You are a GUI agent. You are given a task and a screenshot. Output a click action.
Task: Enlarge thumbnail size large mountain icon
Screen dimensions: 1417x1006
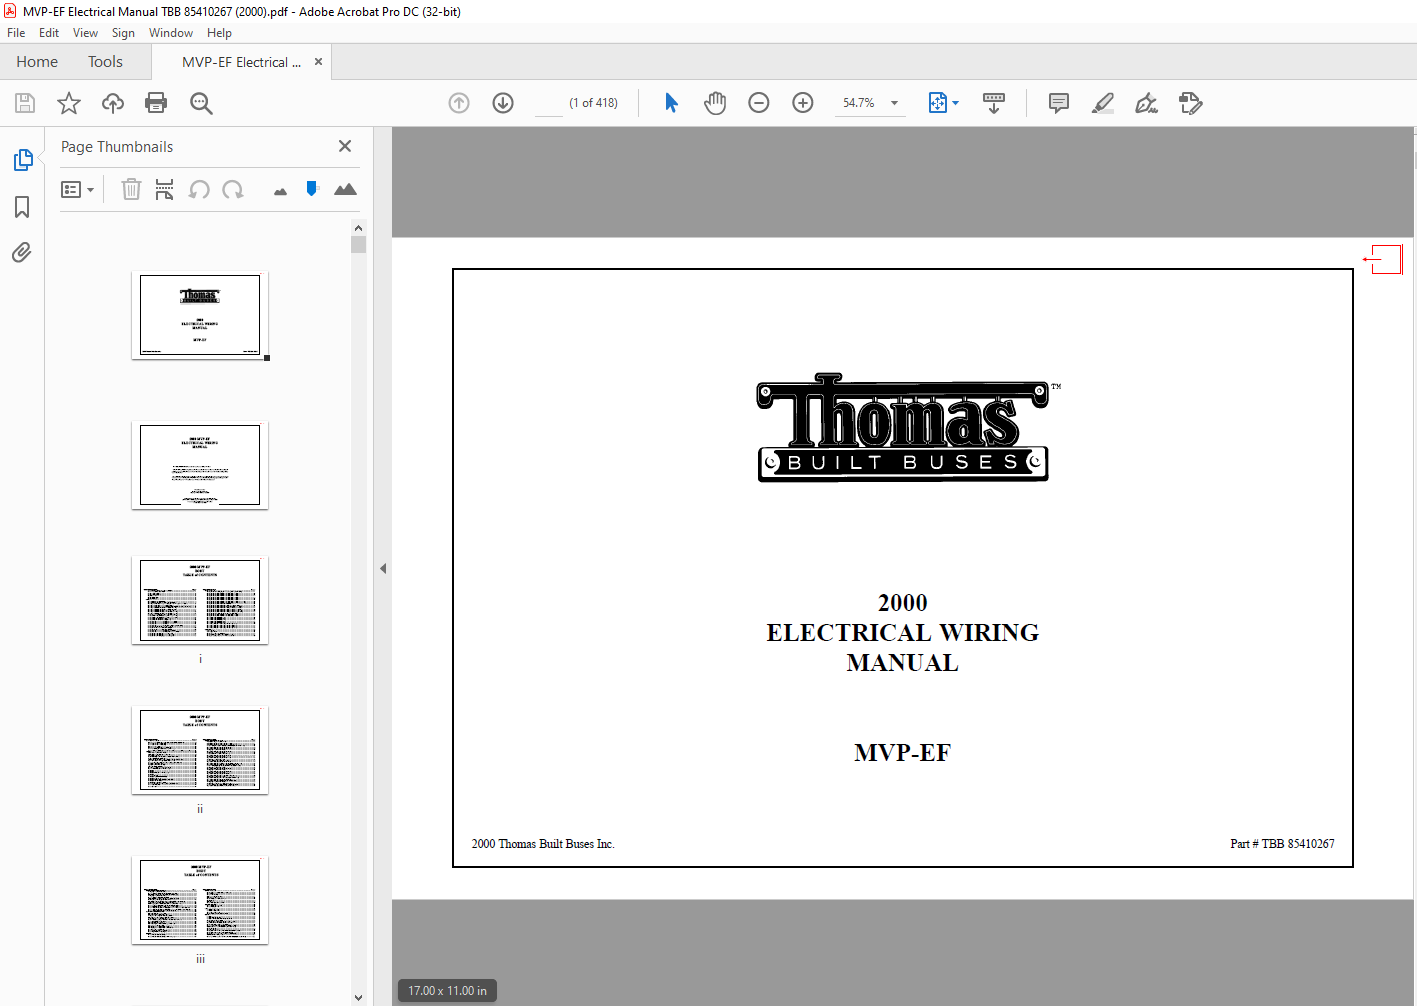[345, 189]
